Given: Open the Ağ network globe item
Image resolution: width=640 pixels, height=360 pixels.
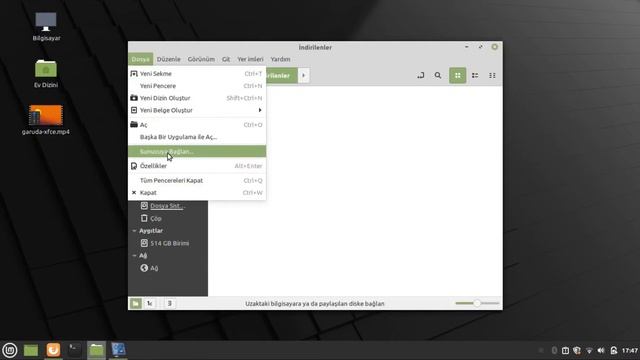Looking at the screenshot, I should tap(149, 268).
